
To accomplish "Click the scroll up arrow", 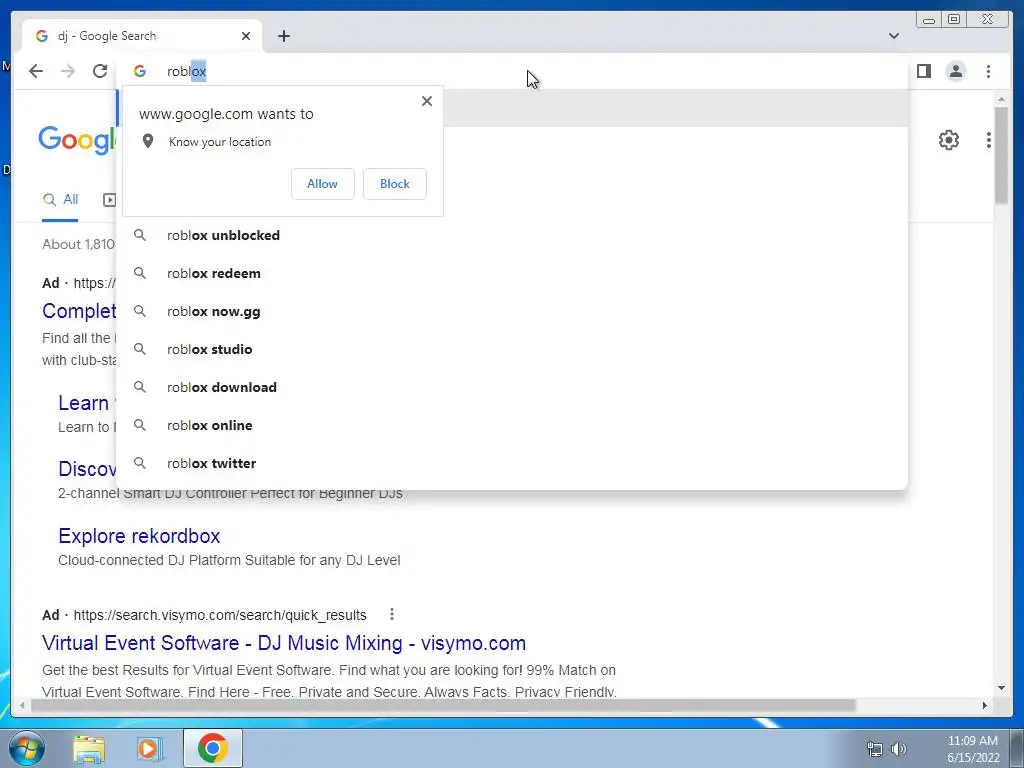I will [1001, 99].
